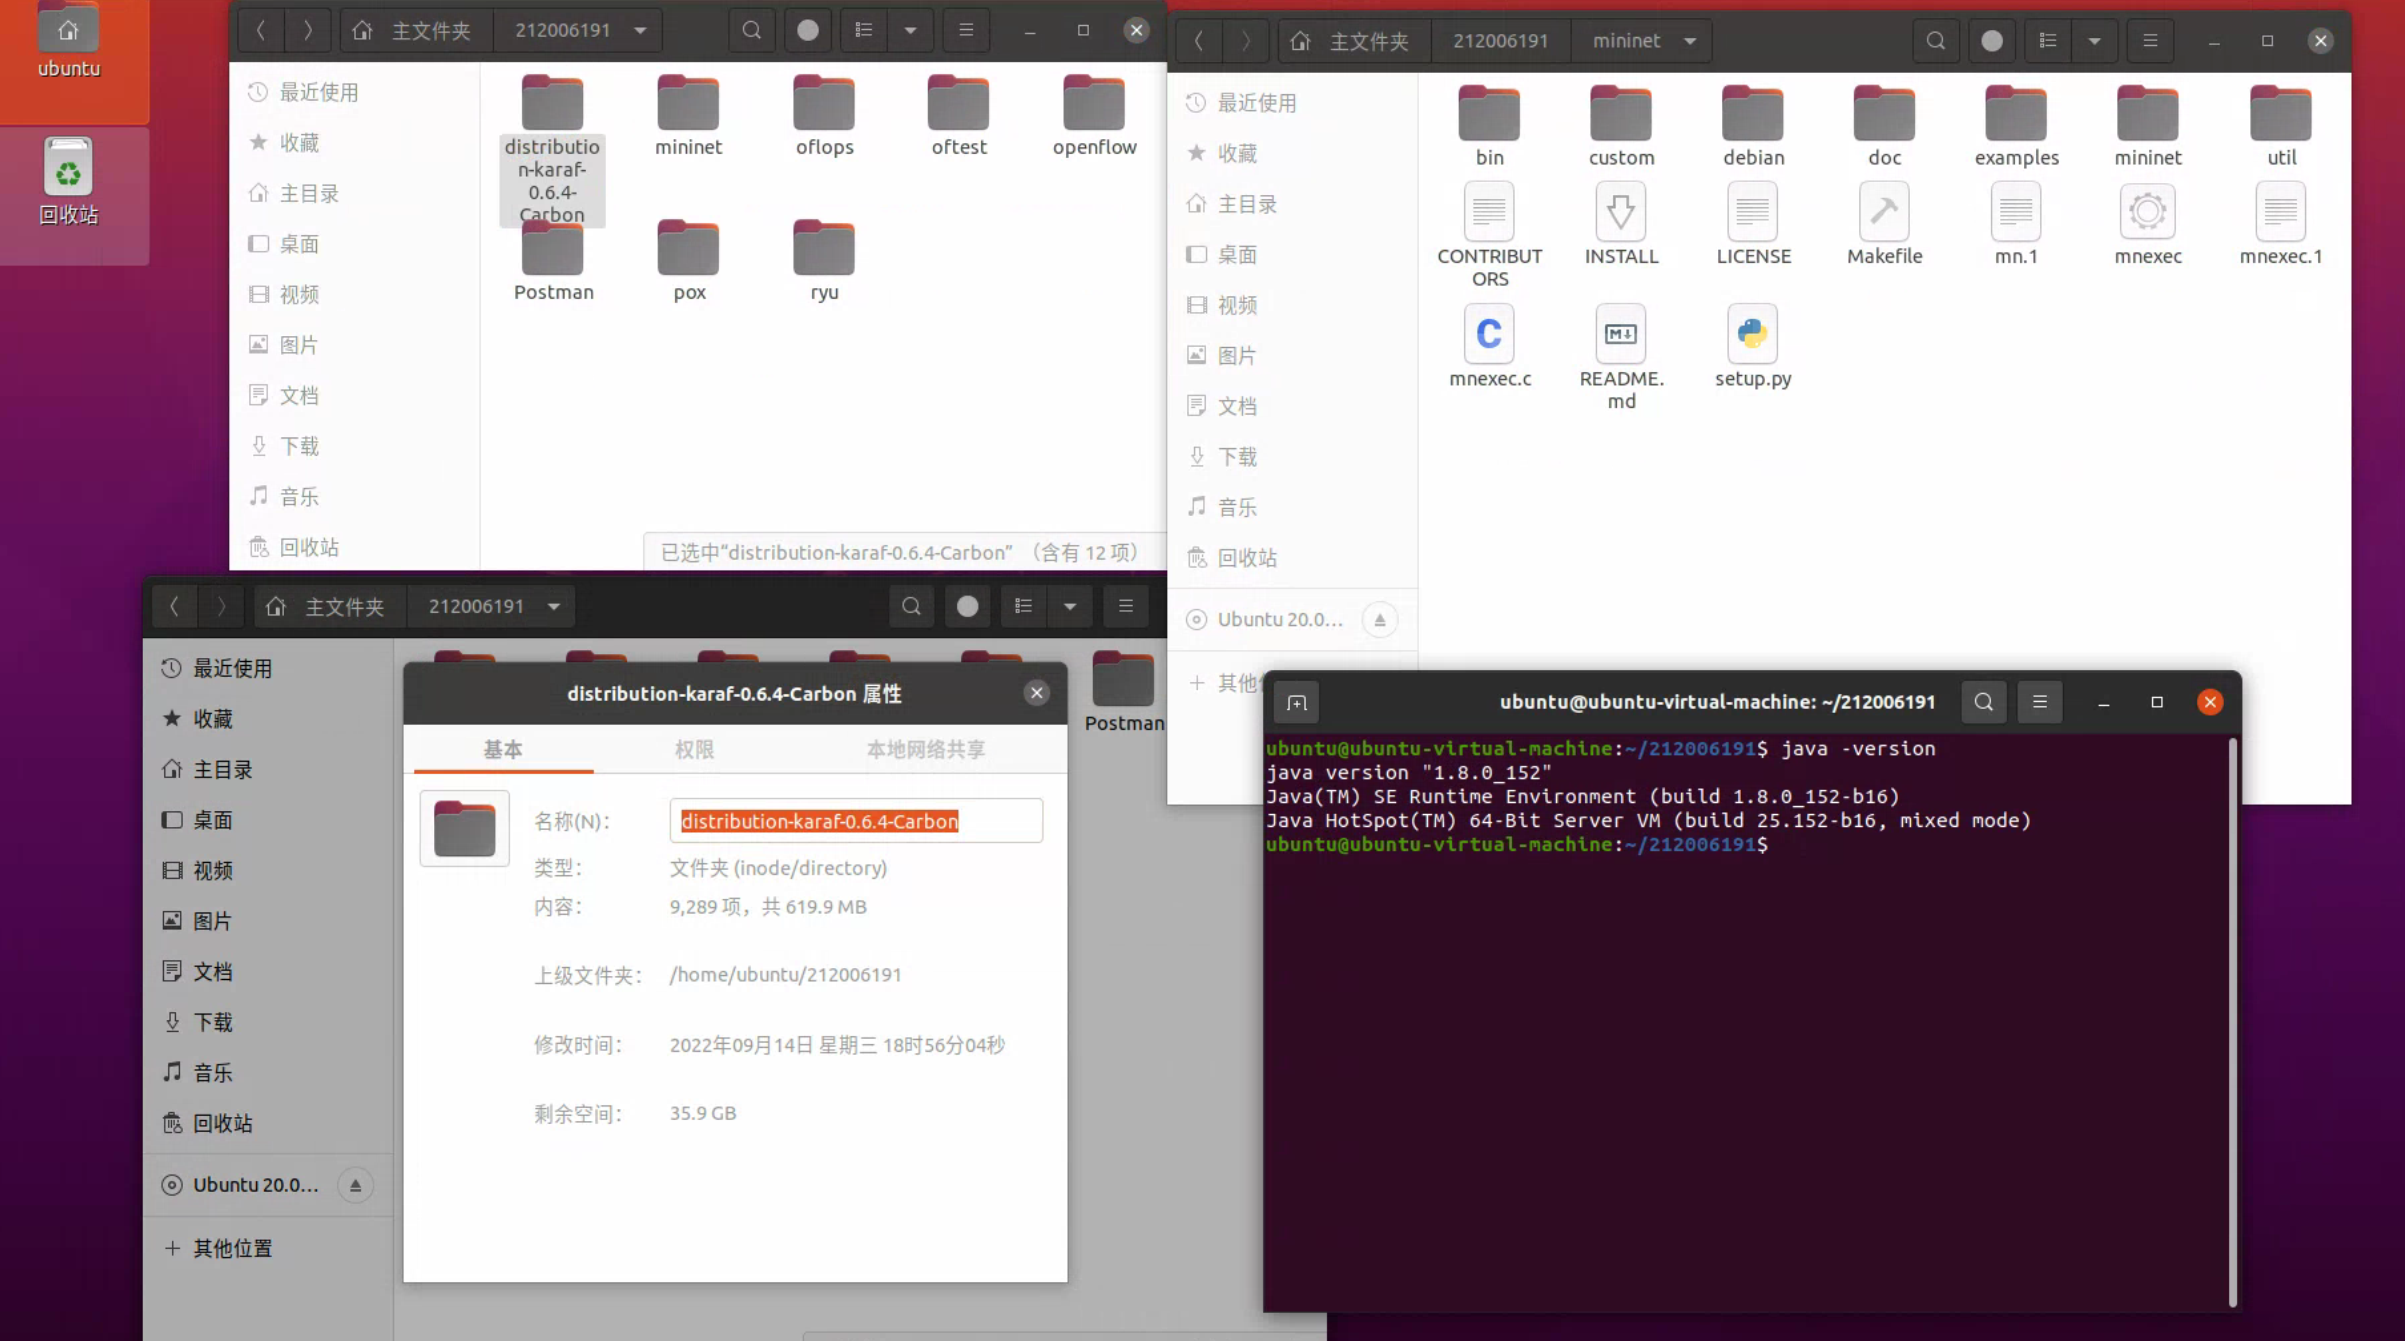Open the README.md markdown file
Image resolution: width=2405 pixels, height=1341 pixels.
(1620, 335)
